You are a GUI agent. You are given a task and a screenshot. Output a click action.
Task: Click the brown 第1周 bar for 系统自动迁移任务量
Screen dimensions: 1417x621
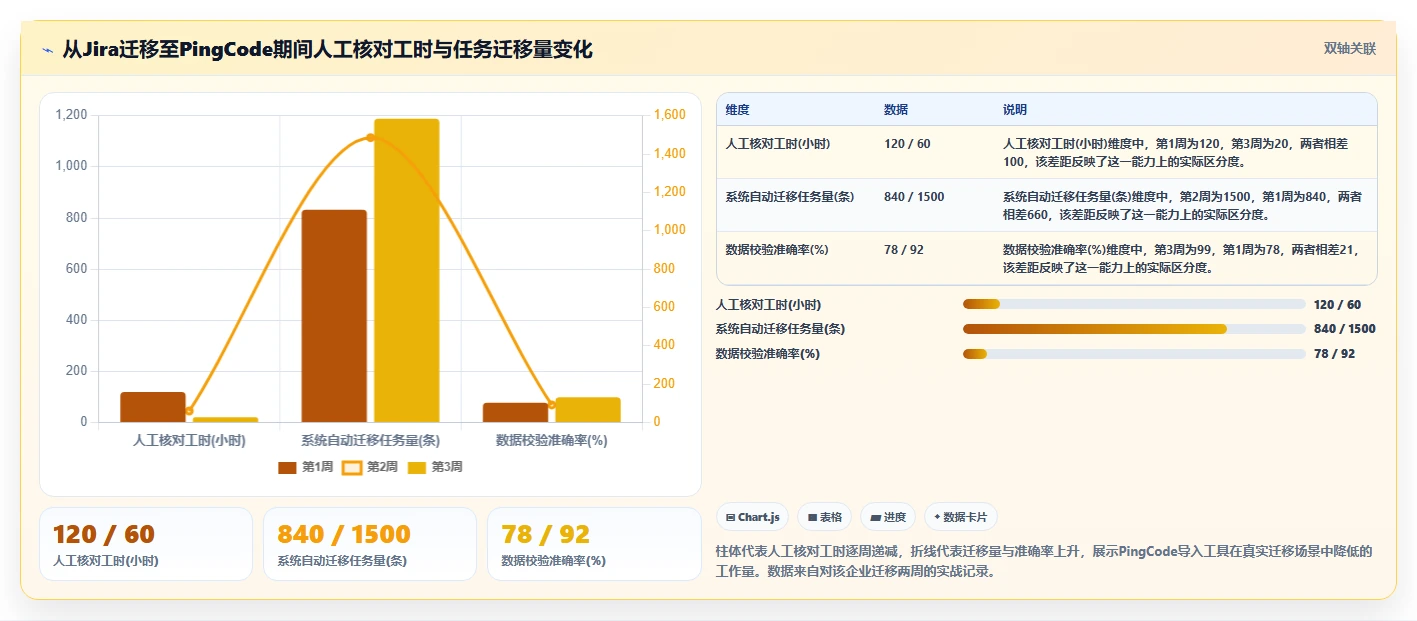(334, 316)
